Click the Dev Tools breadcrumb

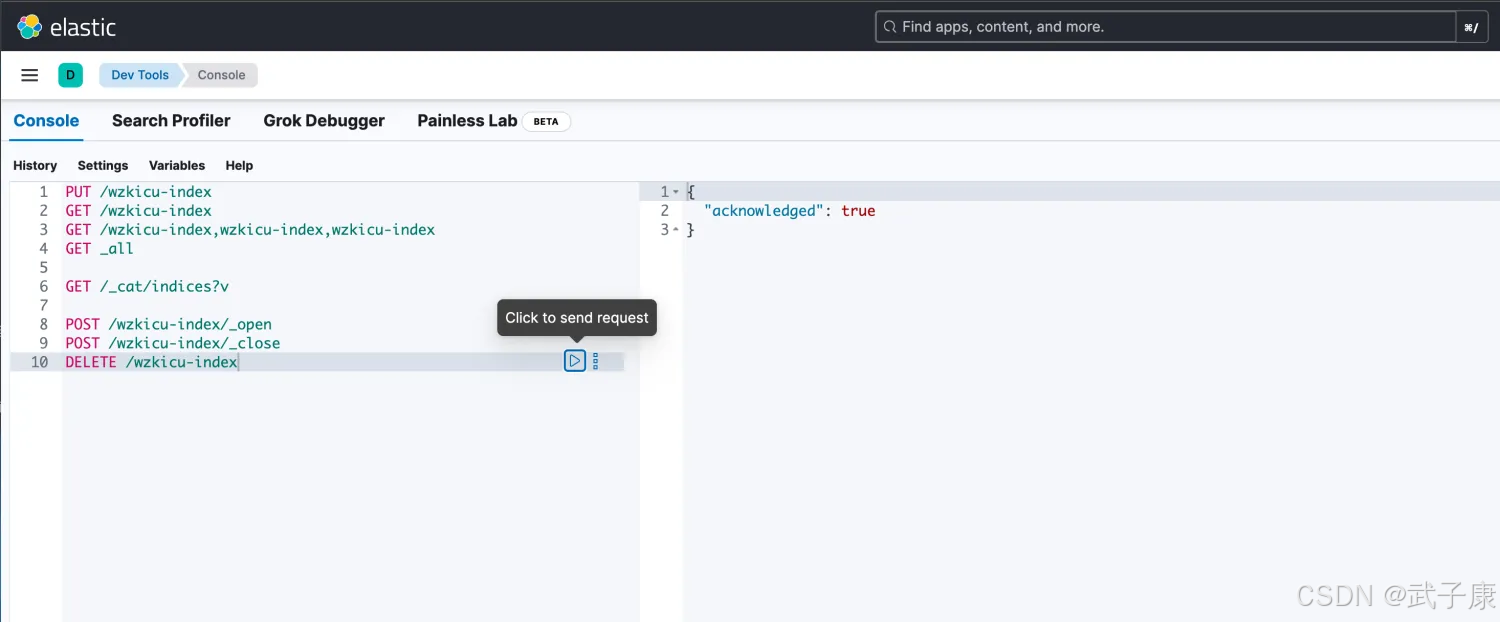140,75
